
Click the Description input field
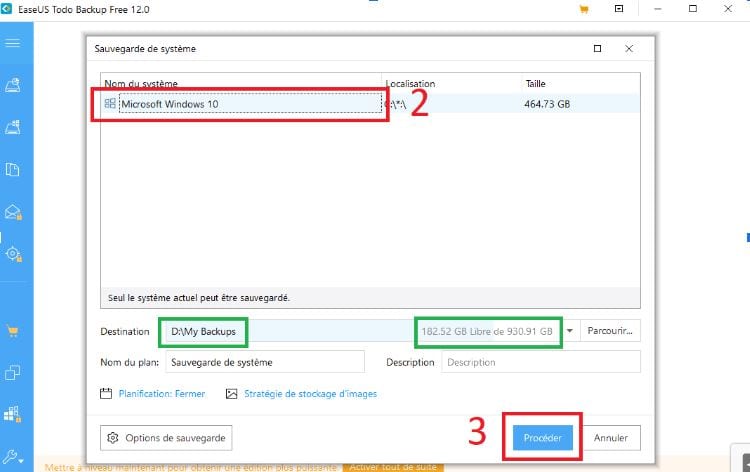[541, 362]
